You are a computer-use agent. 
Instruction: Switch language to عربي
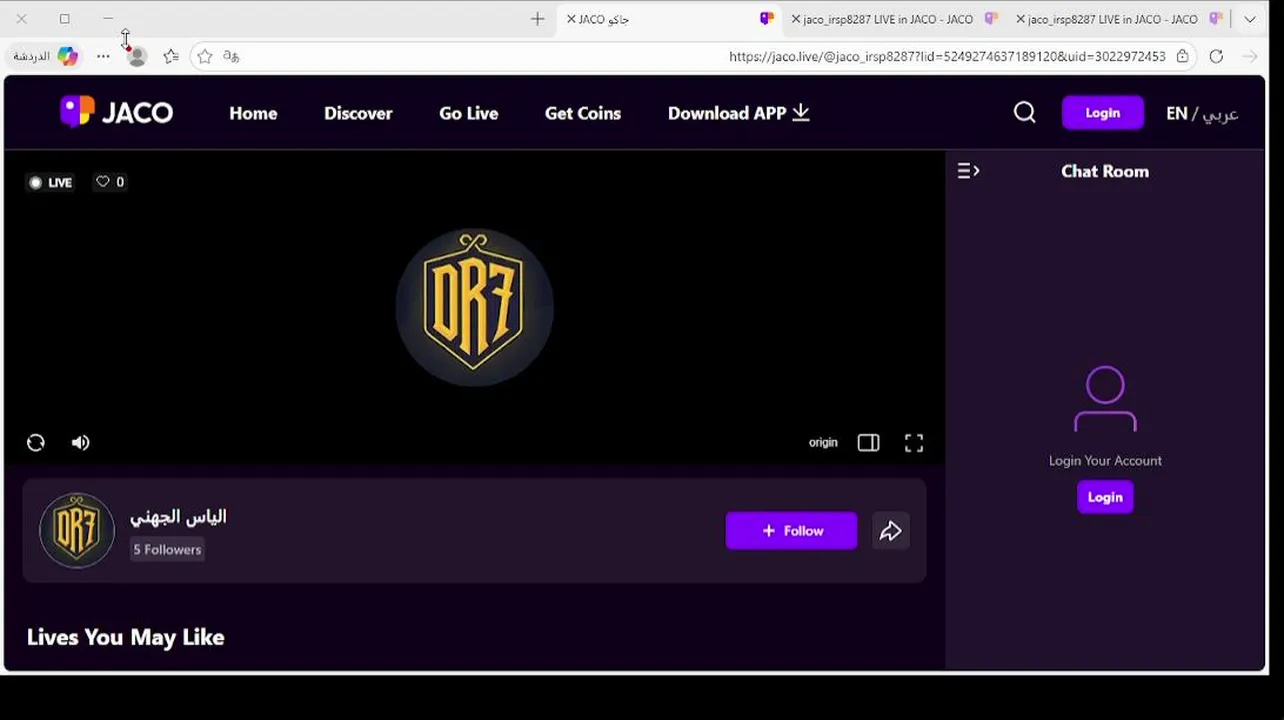(x=1220, y=113)
